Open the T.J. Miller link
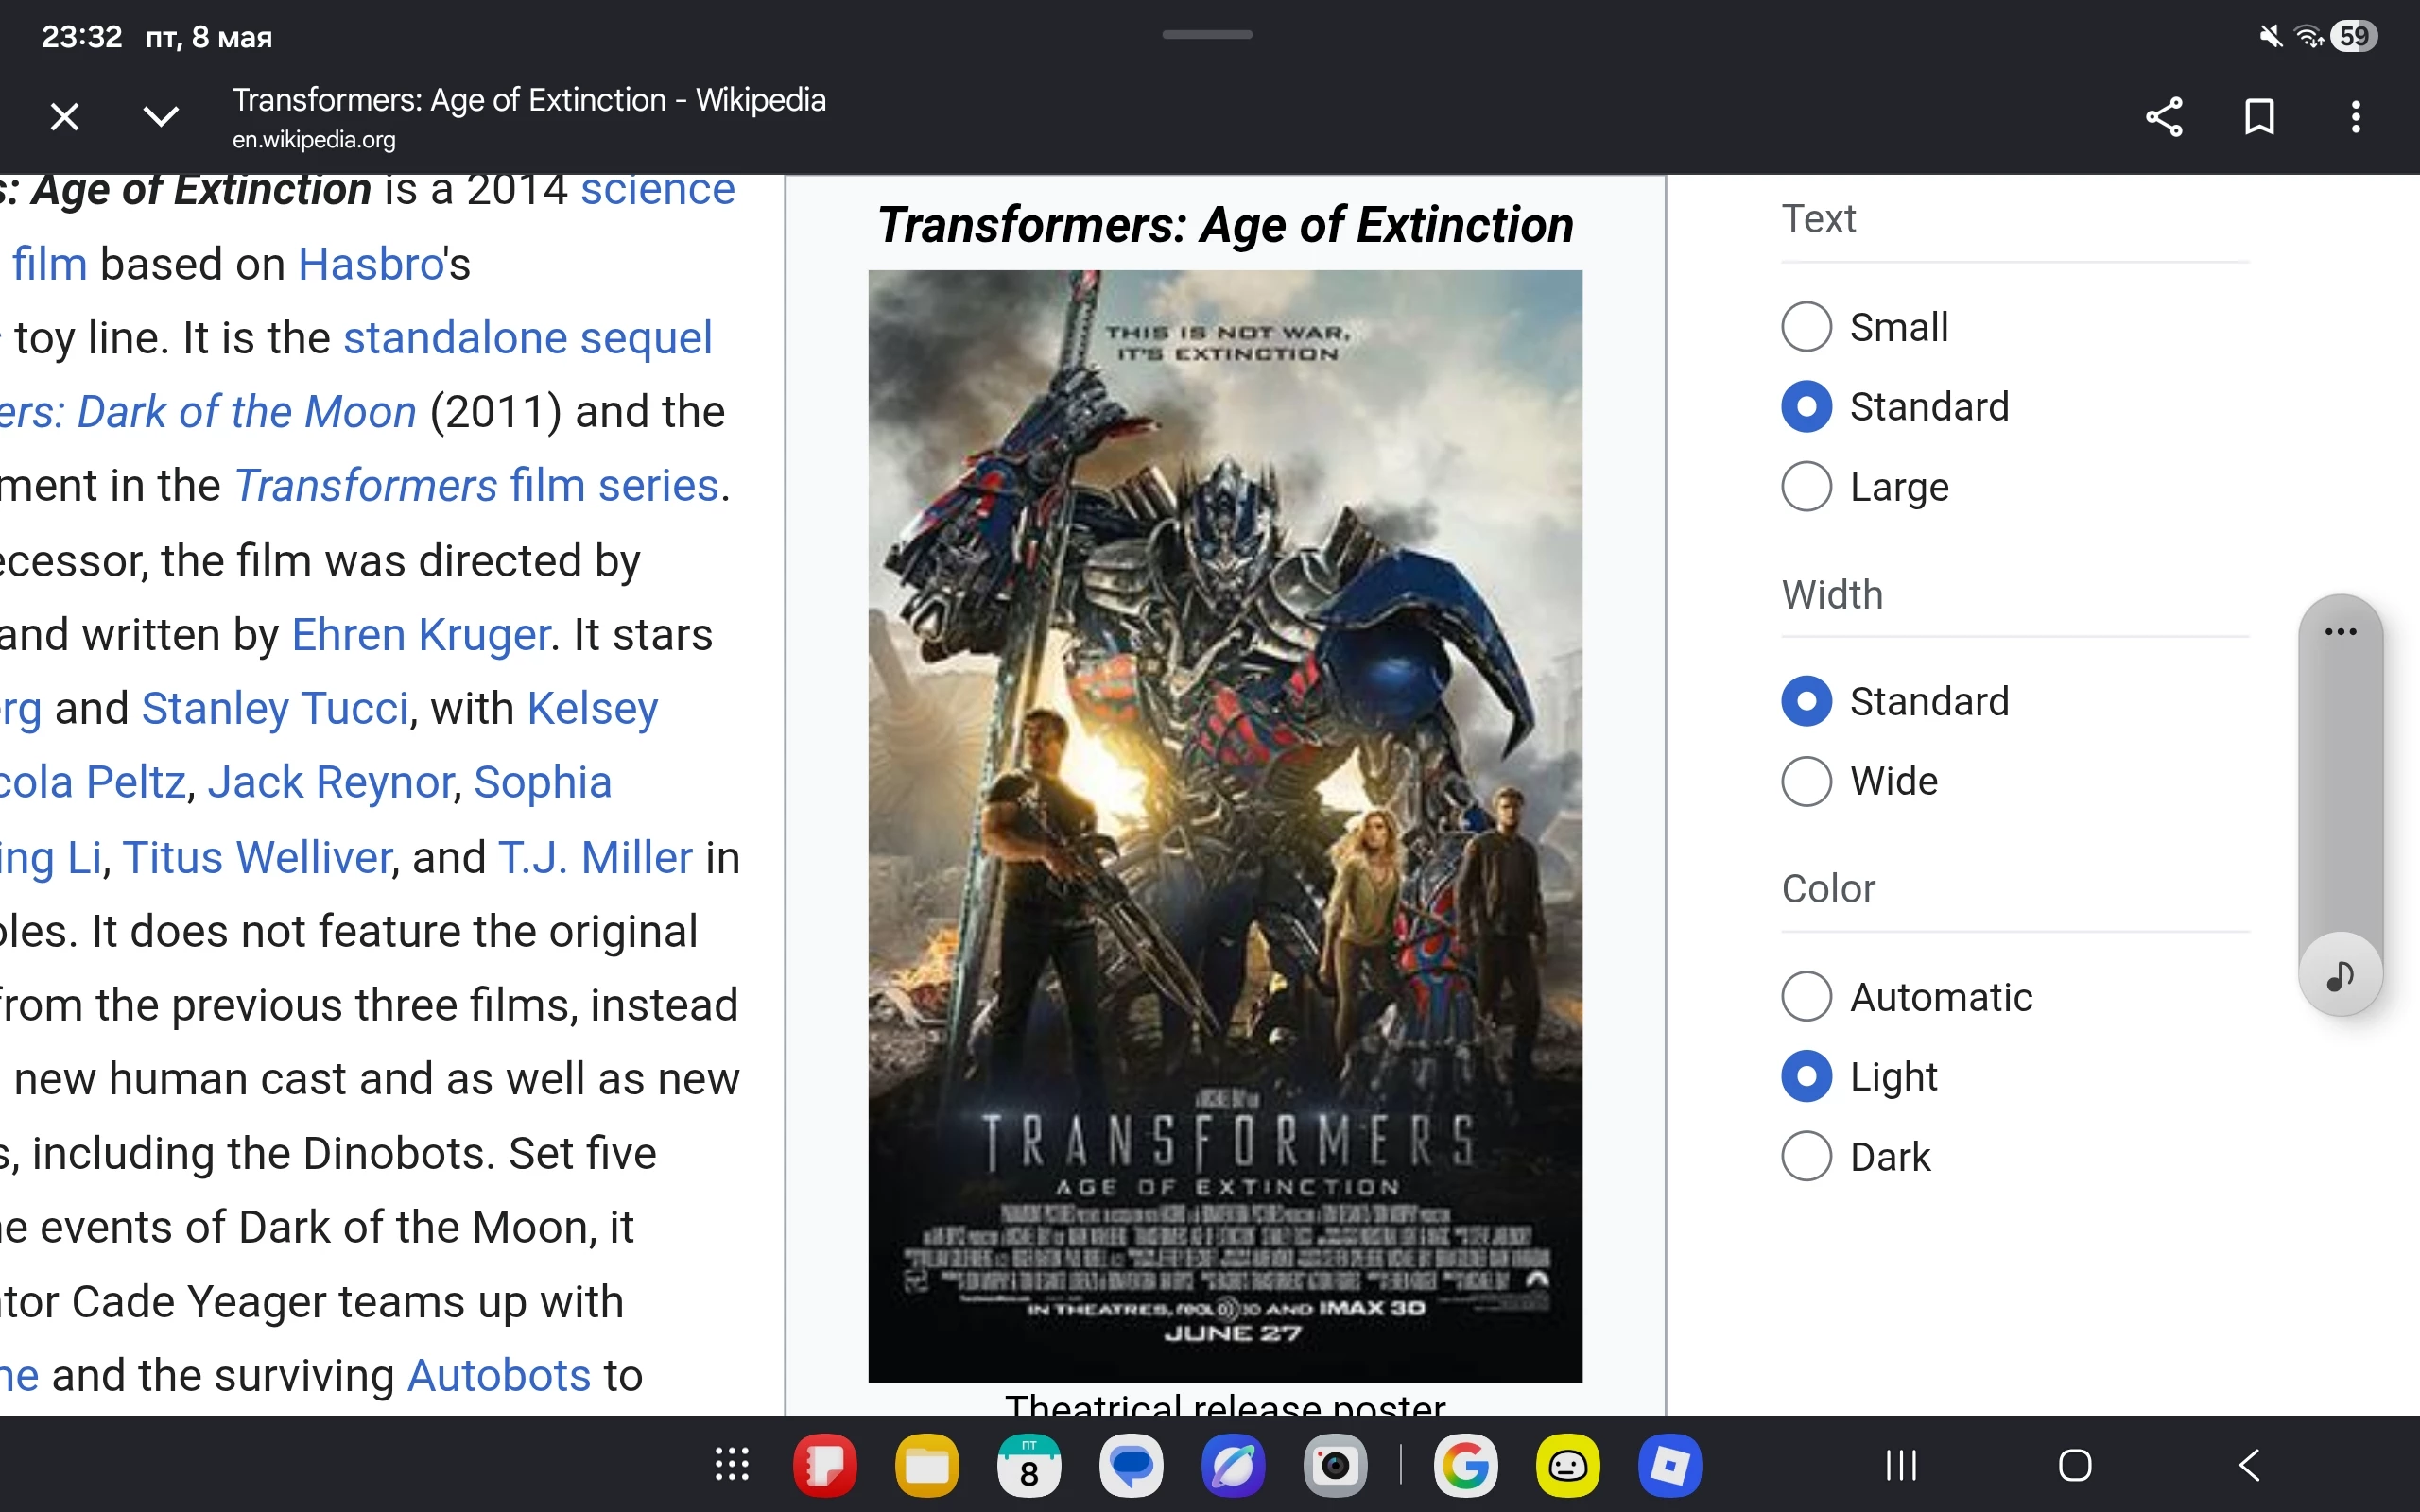 click(595, 858)
